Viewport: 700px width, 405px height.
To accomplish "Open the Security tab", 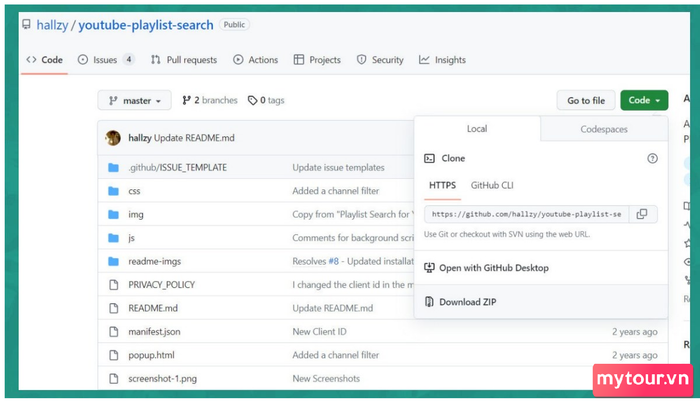I will pos(380,60).
